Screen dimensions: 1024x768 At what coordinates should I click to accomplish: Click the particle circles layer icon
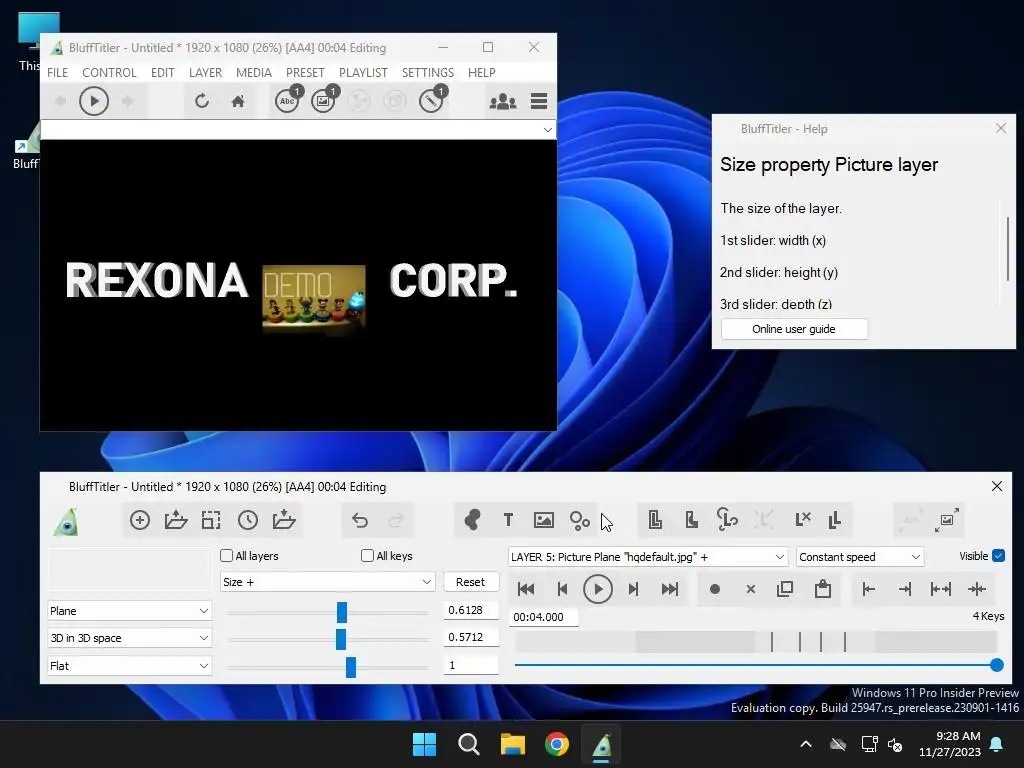click(579, 520)
